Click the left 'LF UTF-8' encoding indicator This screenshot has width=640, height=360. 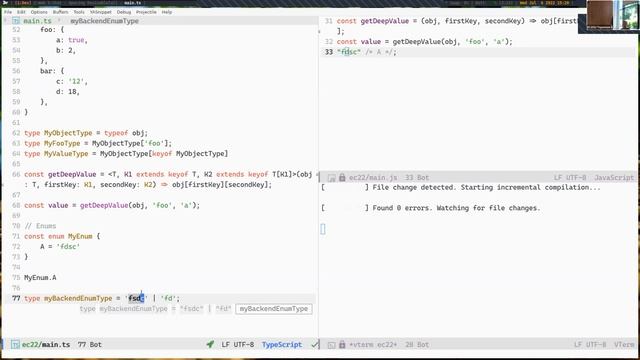[238, 344]
